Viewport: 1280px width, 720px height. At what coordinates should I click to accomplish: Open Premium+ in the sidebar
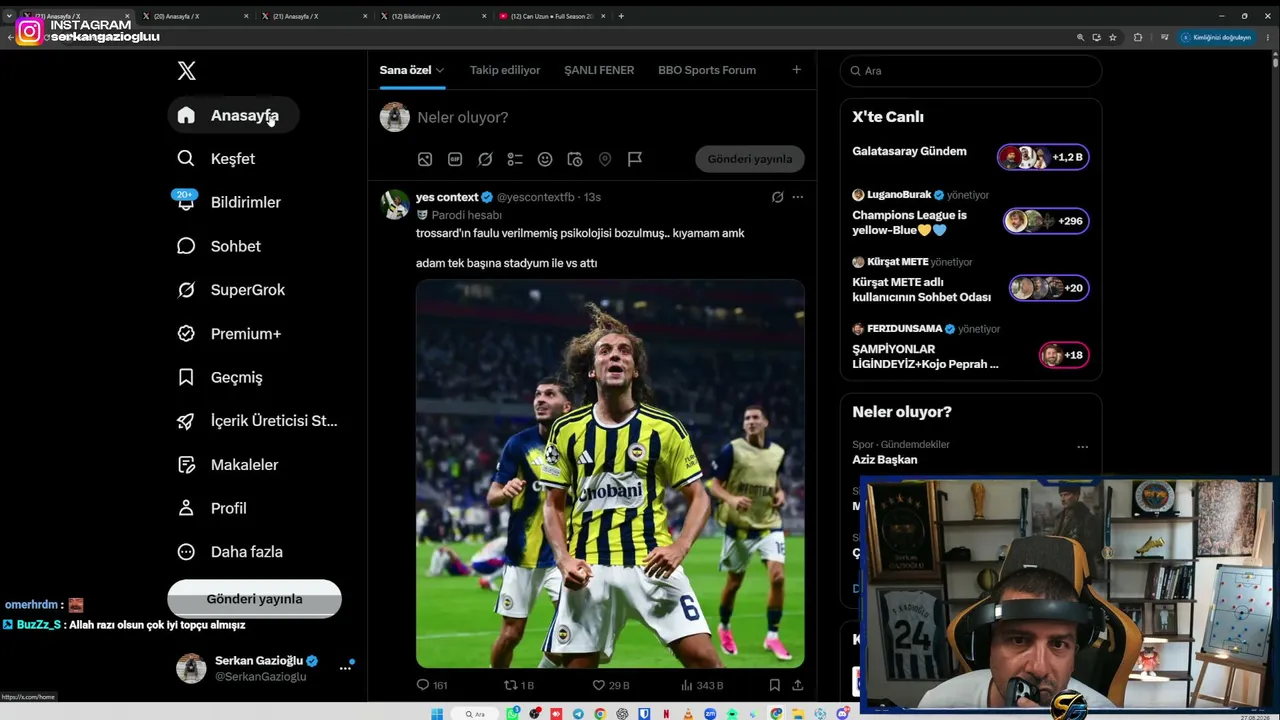229,334
